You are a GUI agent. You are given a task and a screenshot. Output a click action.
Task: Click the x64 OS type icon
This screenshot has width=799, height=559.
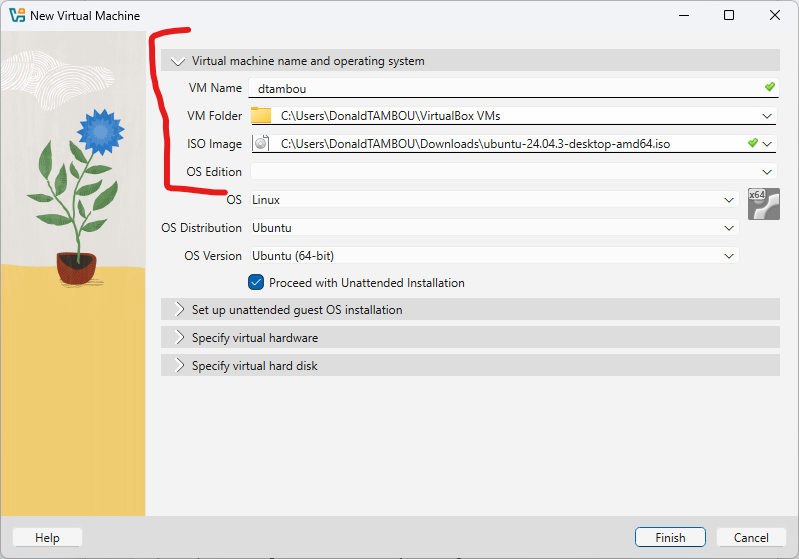tap(763, 204)
